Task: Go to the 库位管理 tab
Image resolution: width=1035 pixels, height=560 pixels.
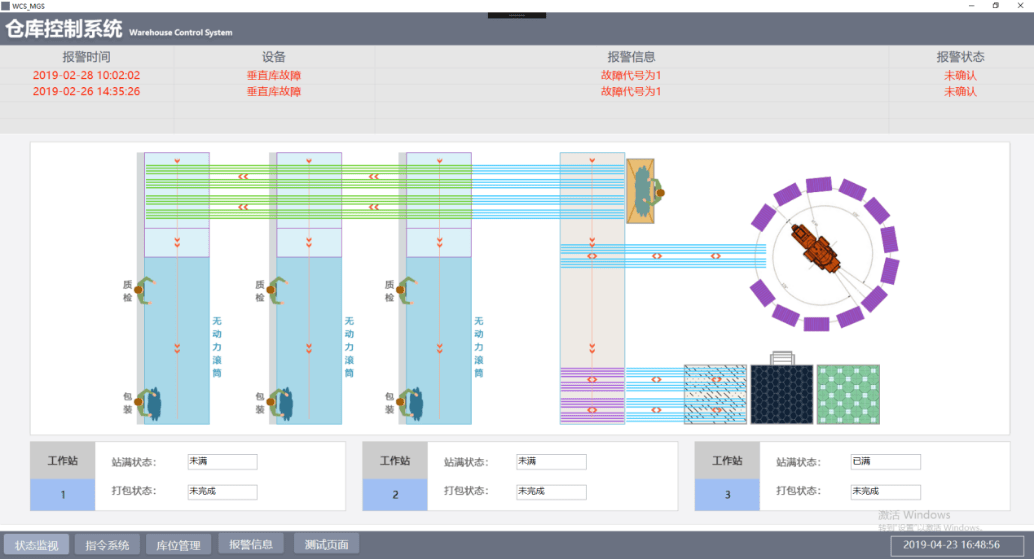Action: click(x=179, y=545)
